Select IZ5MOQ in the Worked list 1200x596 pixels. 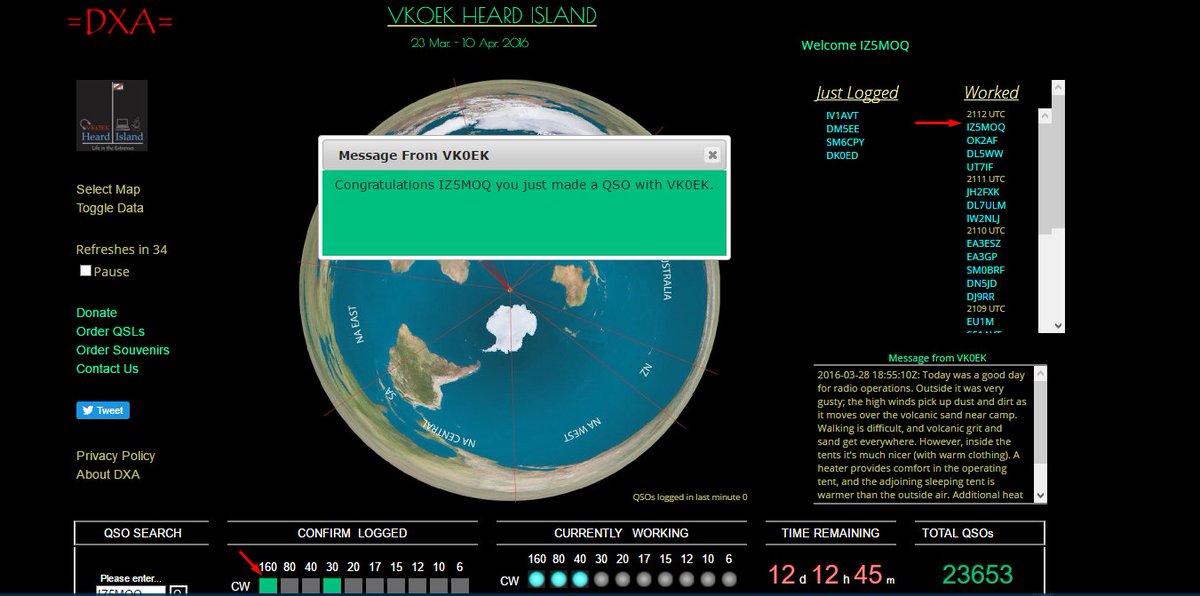tap(986, 128)
